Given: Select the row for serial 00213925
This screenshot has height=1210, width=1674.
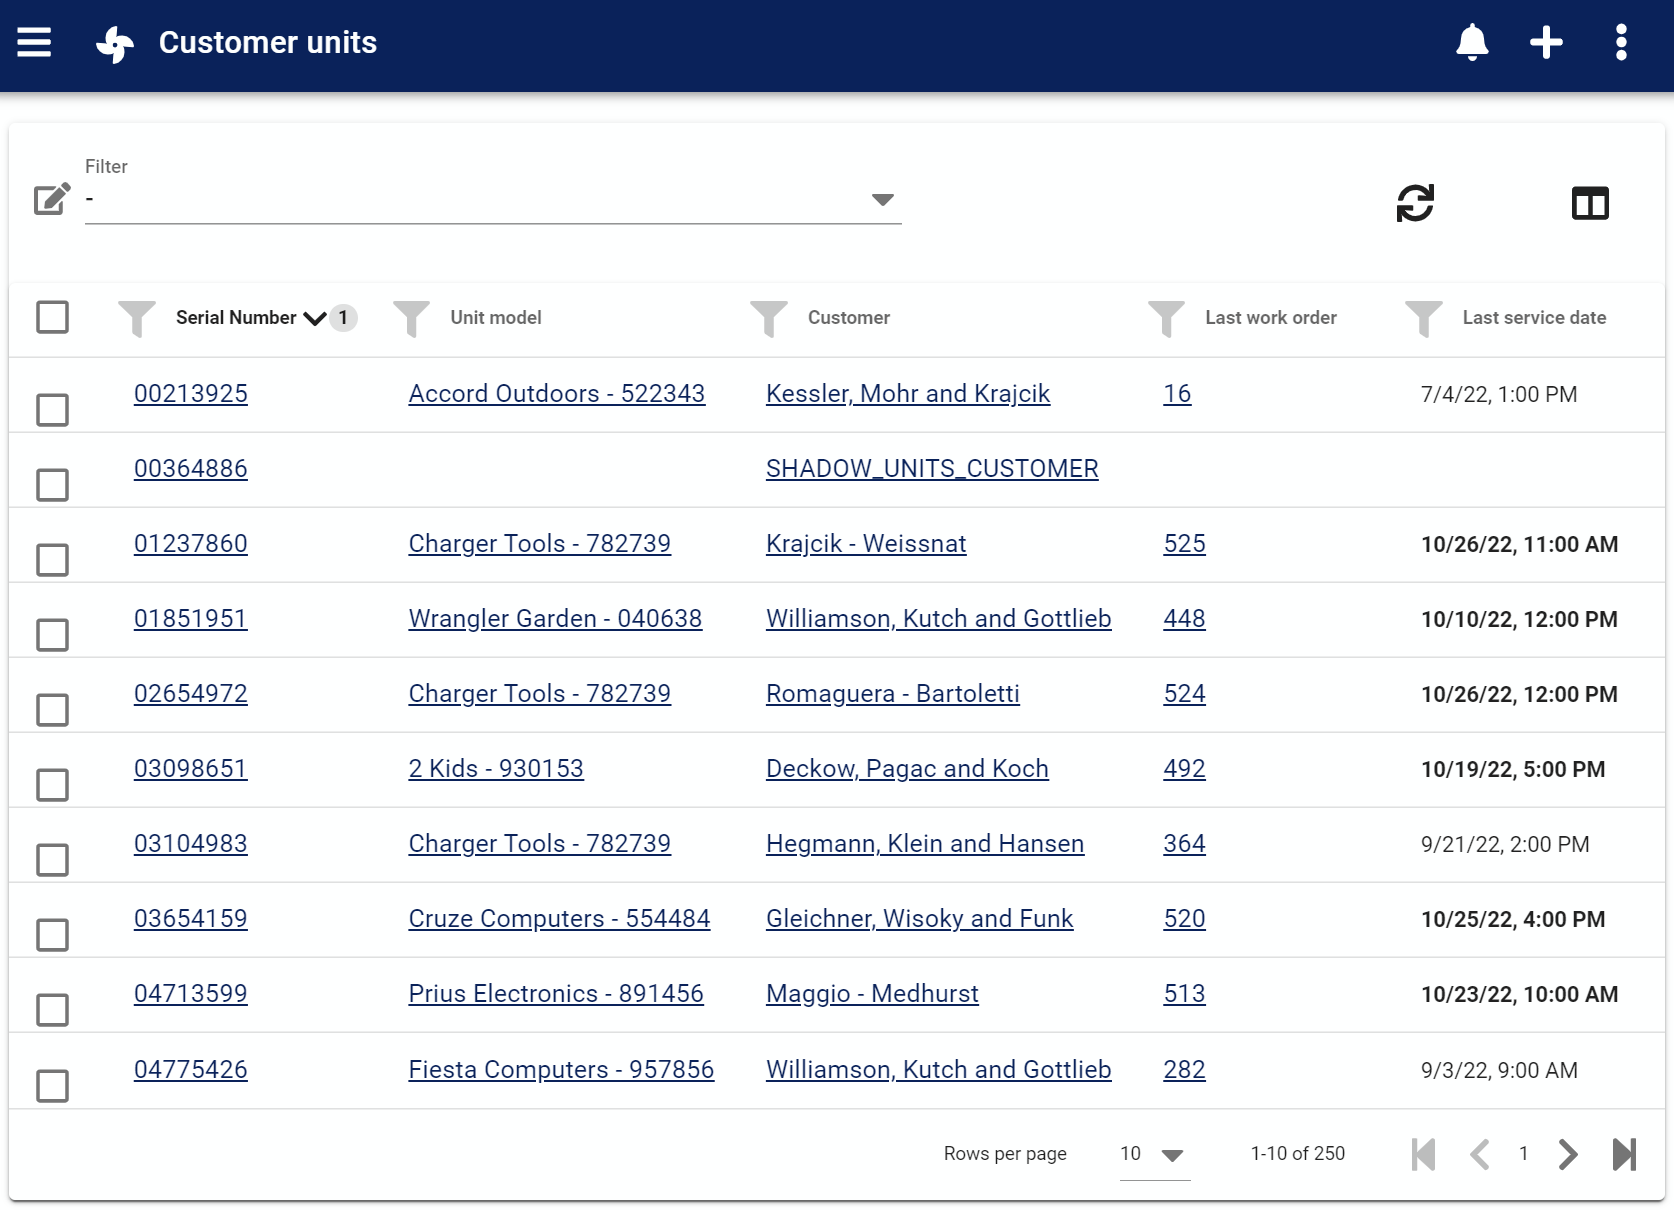Looking at the screenshot, I should (x=52, y=409).
